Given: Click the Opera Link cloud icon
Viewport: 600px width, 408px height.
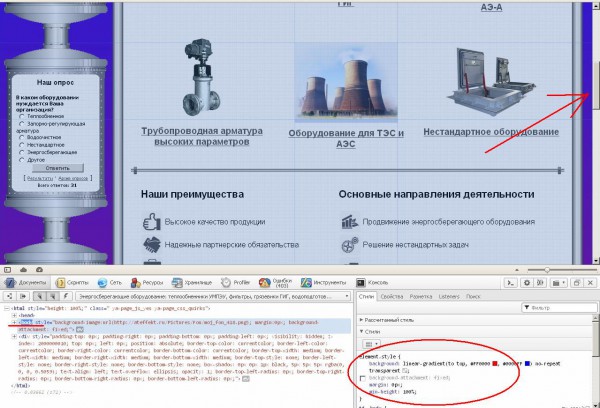Looking at the screenshot, I should click(23, 269).
